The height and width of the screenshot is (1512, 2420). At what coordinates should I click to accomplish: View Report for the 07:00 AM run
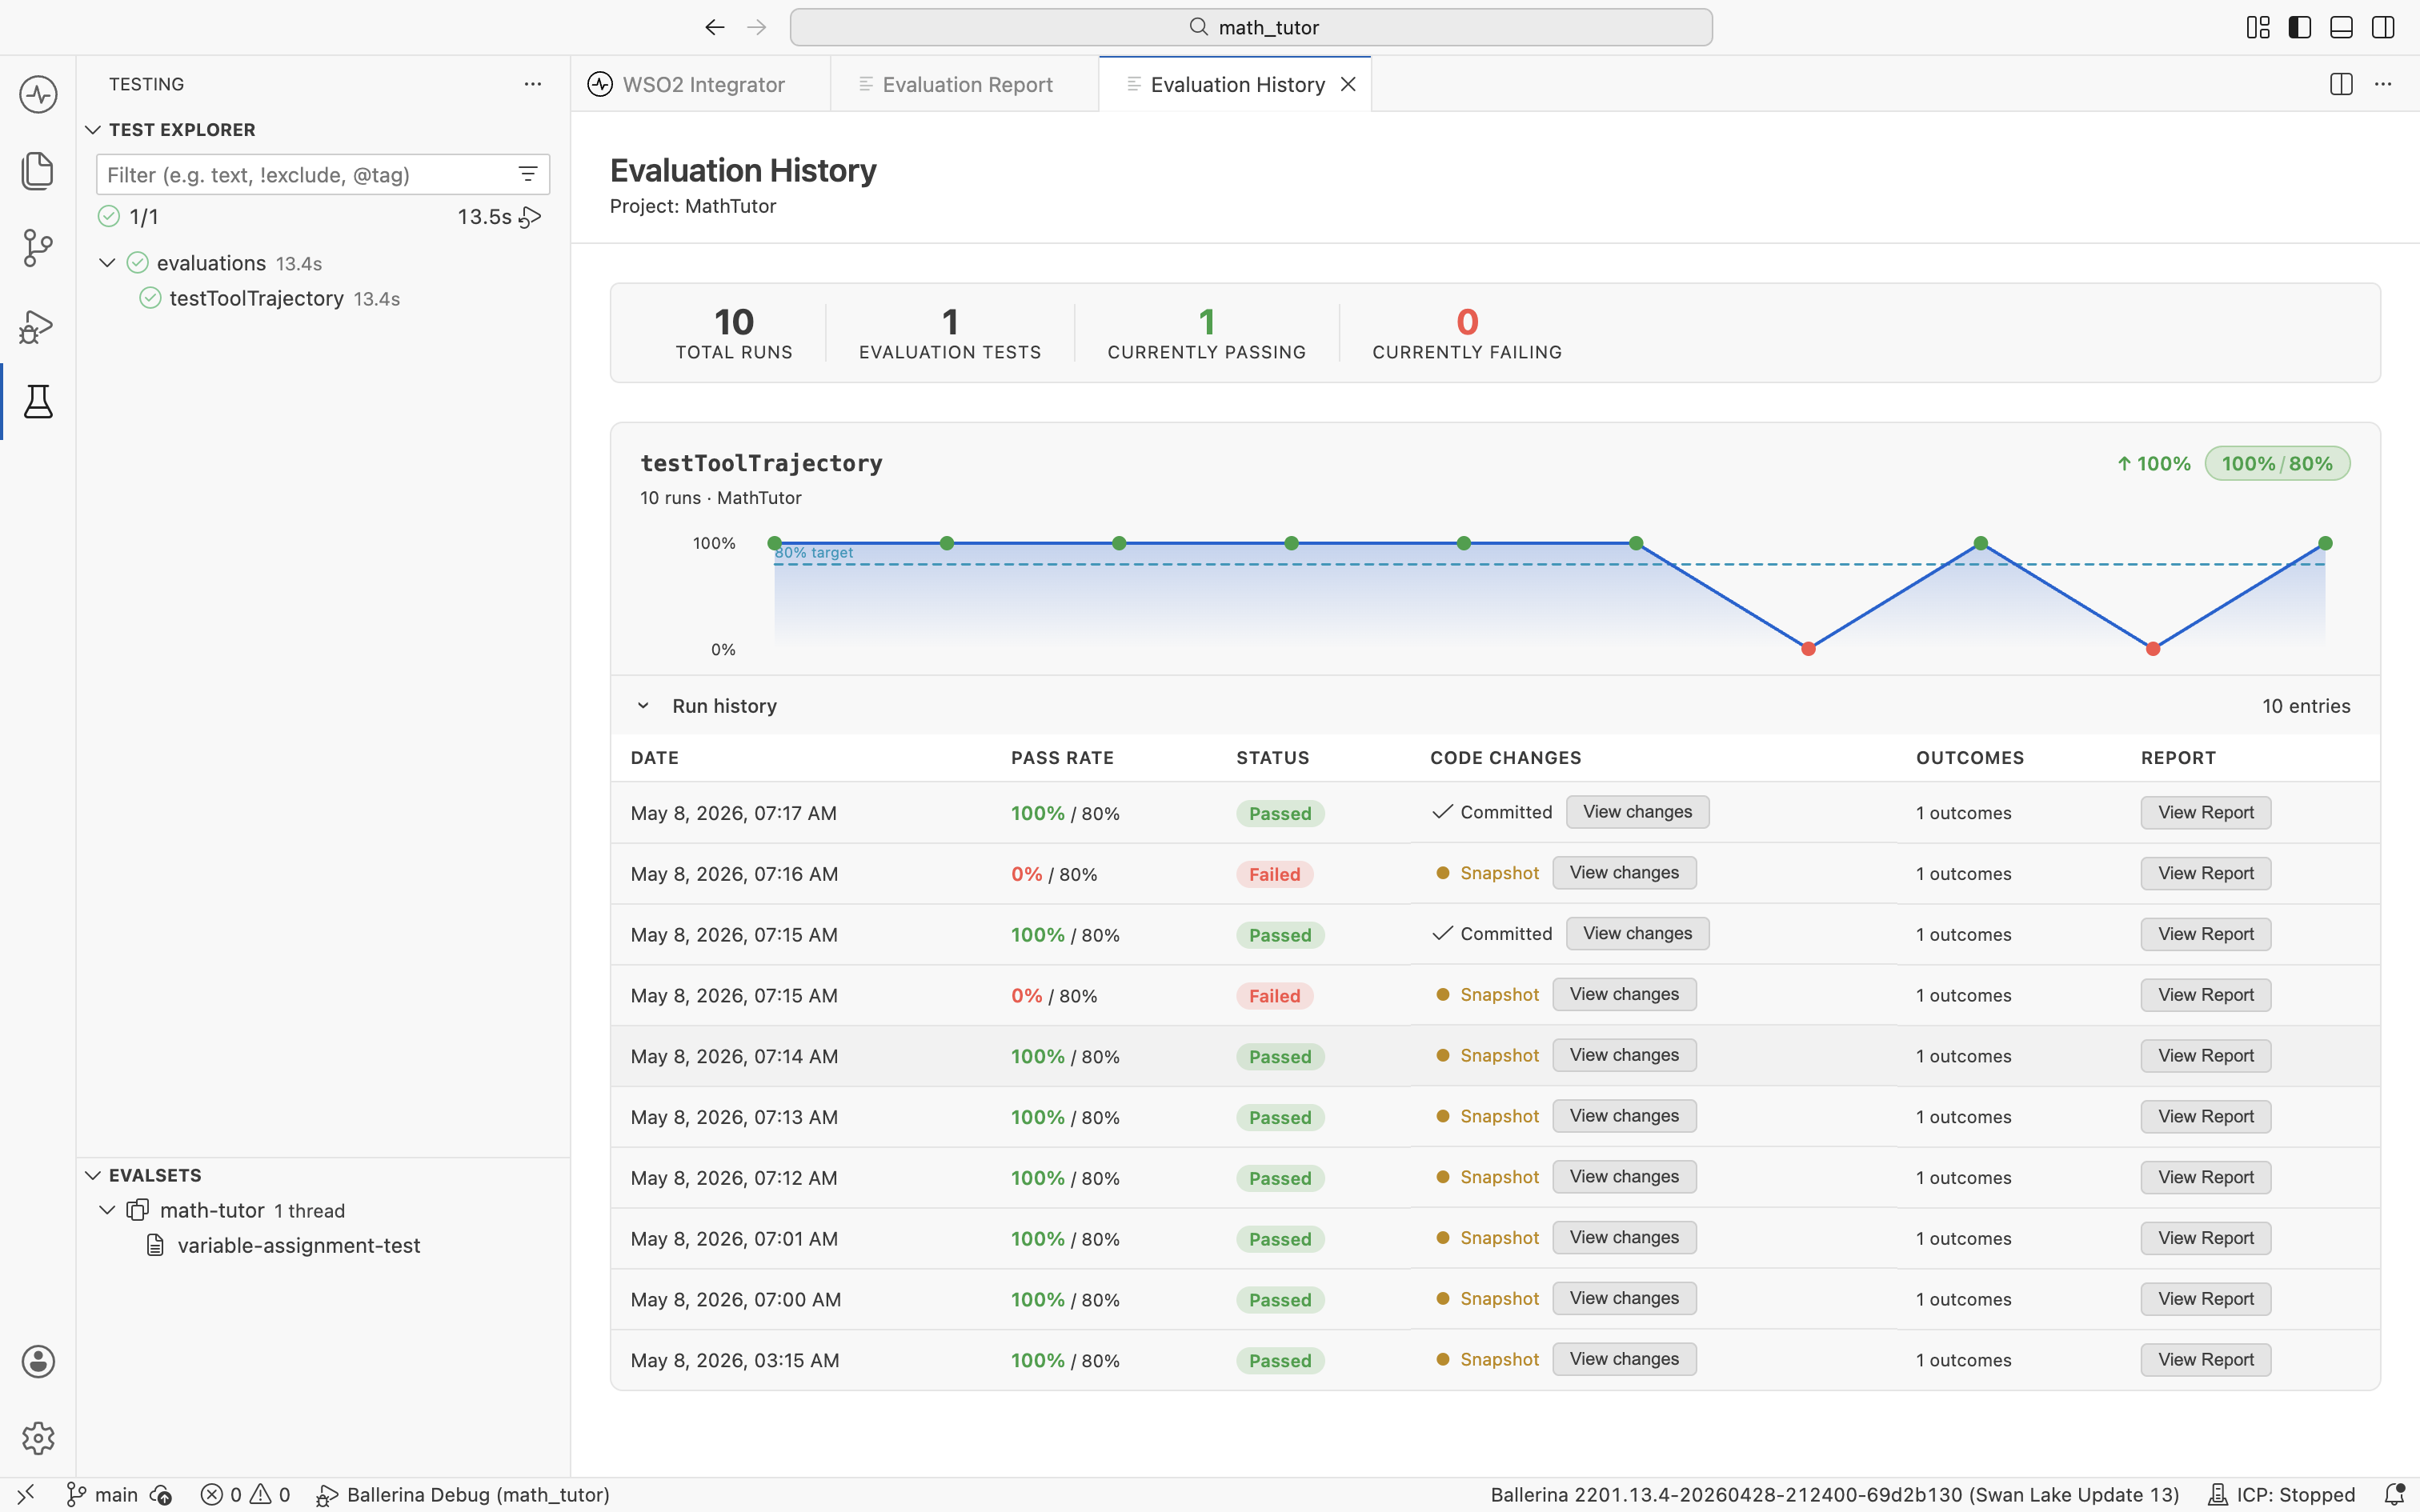[x=2205, y=1299]
